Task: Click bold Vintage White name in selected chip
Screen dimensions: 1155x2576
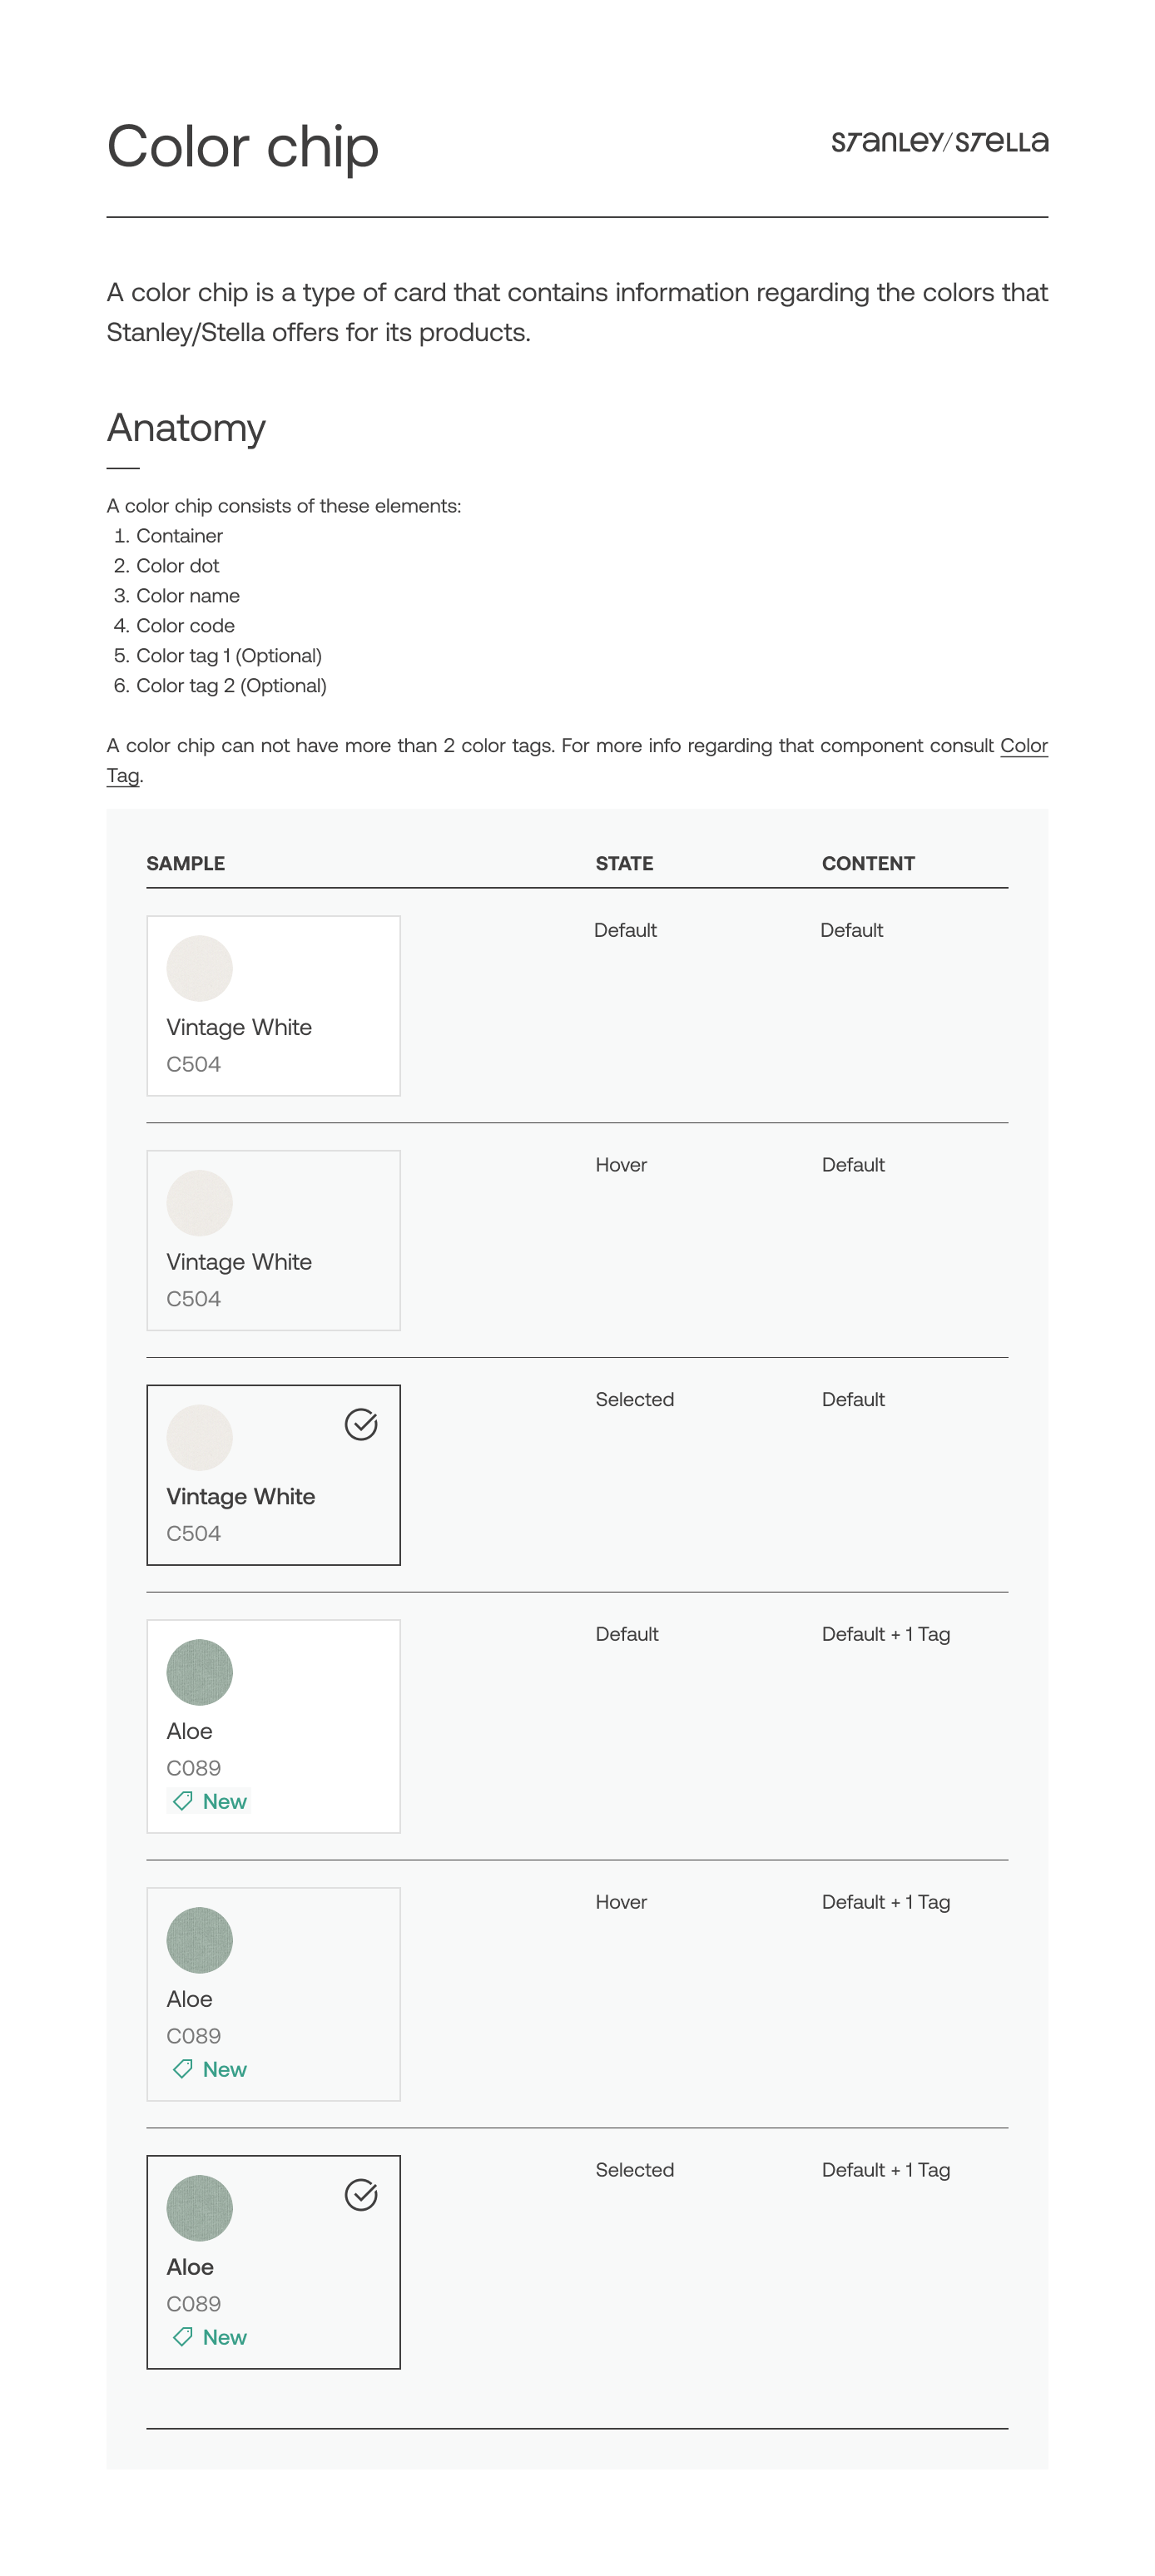Action: pyautogui.click(x=241, y=1496)
